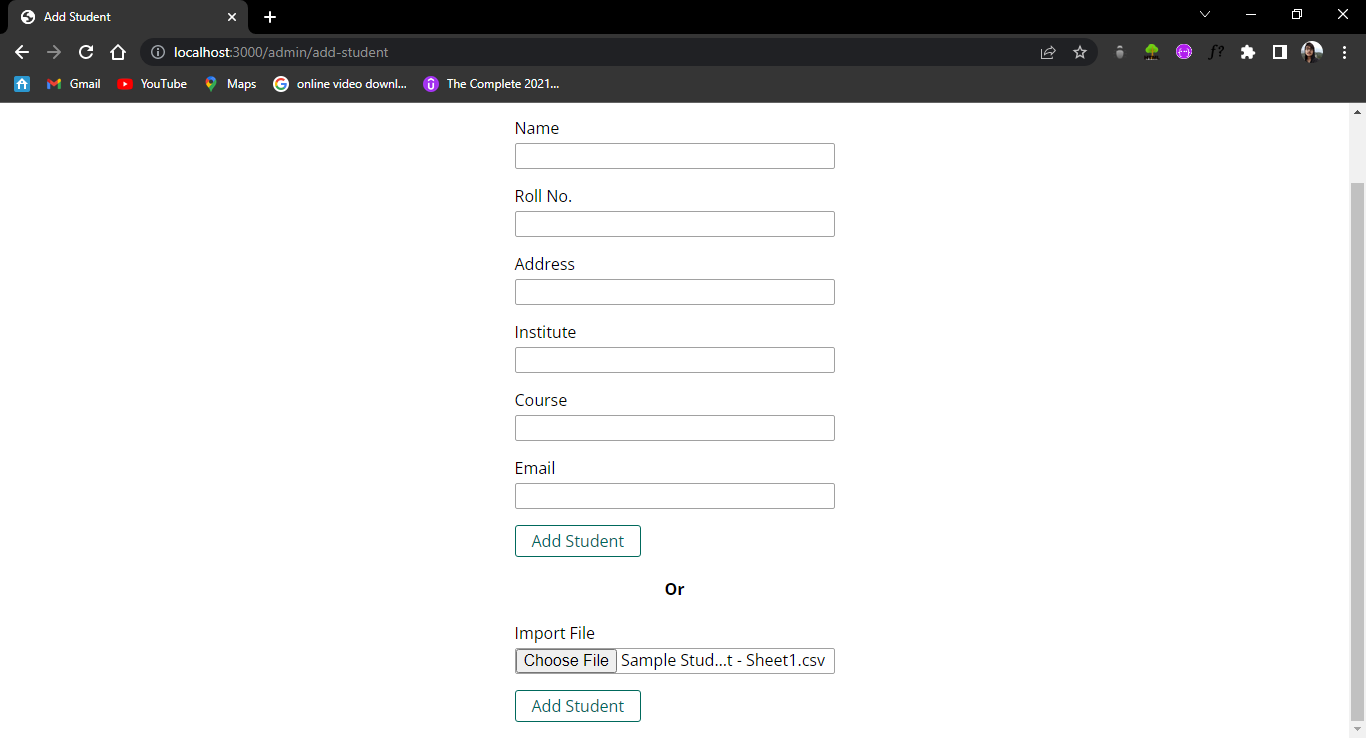Click the first Add Student button
The image size is (1366, 738).
pyautogui.click(x=577, y=541)
